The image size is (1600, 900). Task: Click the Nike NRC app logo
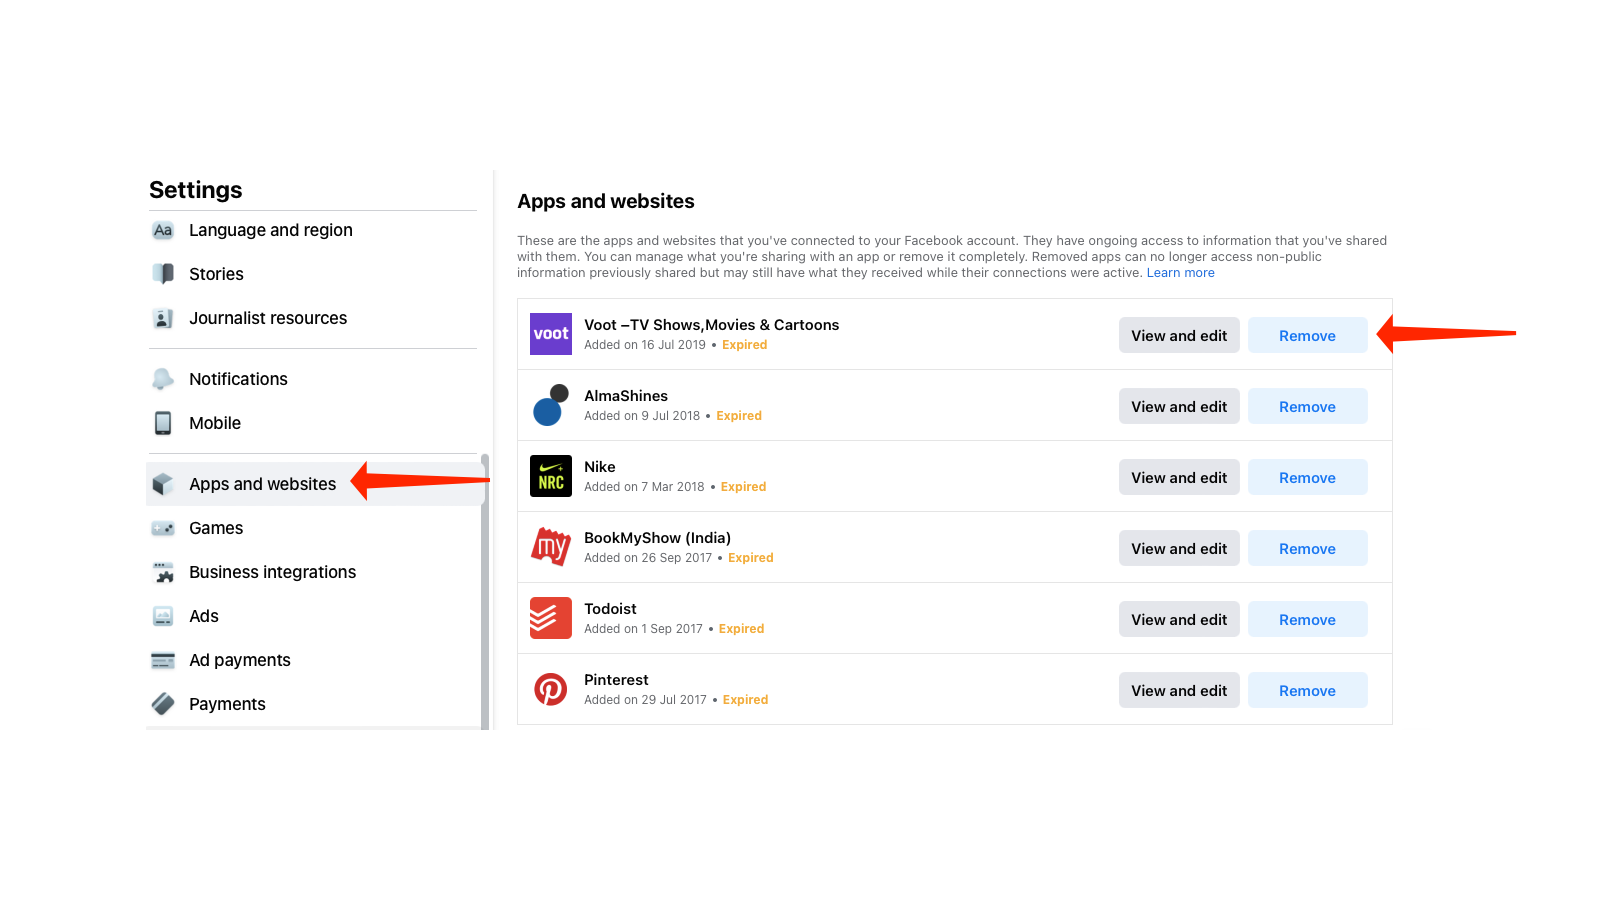coord(551,476)
